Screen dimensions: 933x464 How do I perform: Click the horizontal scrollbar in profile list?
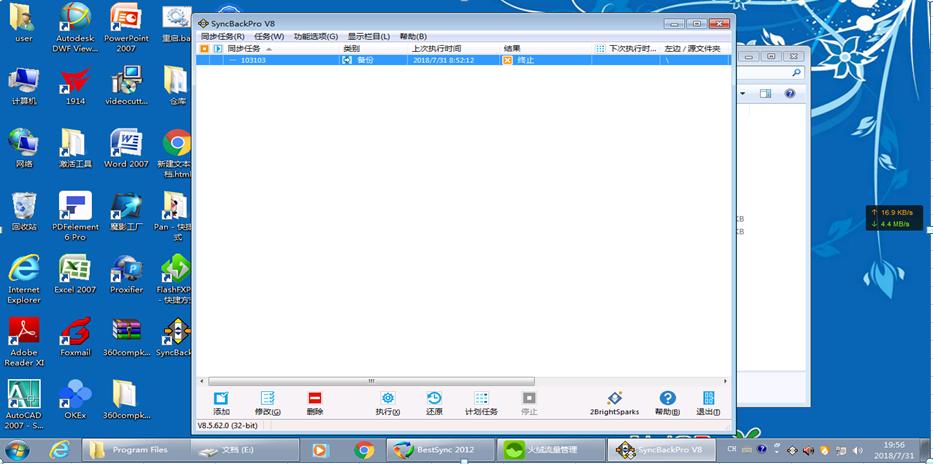click(x=370, y=381)
